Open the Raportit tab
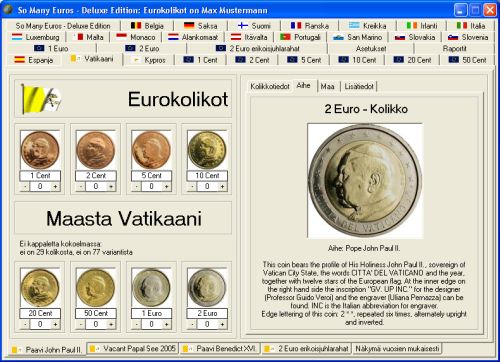Screen dimensions: 500x362 coord(454,49)
